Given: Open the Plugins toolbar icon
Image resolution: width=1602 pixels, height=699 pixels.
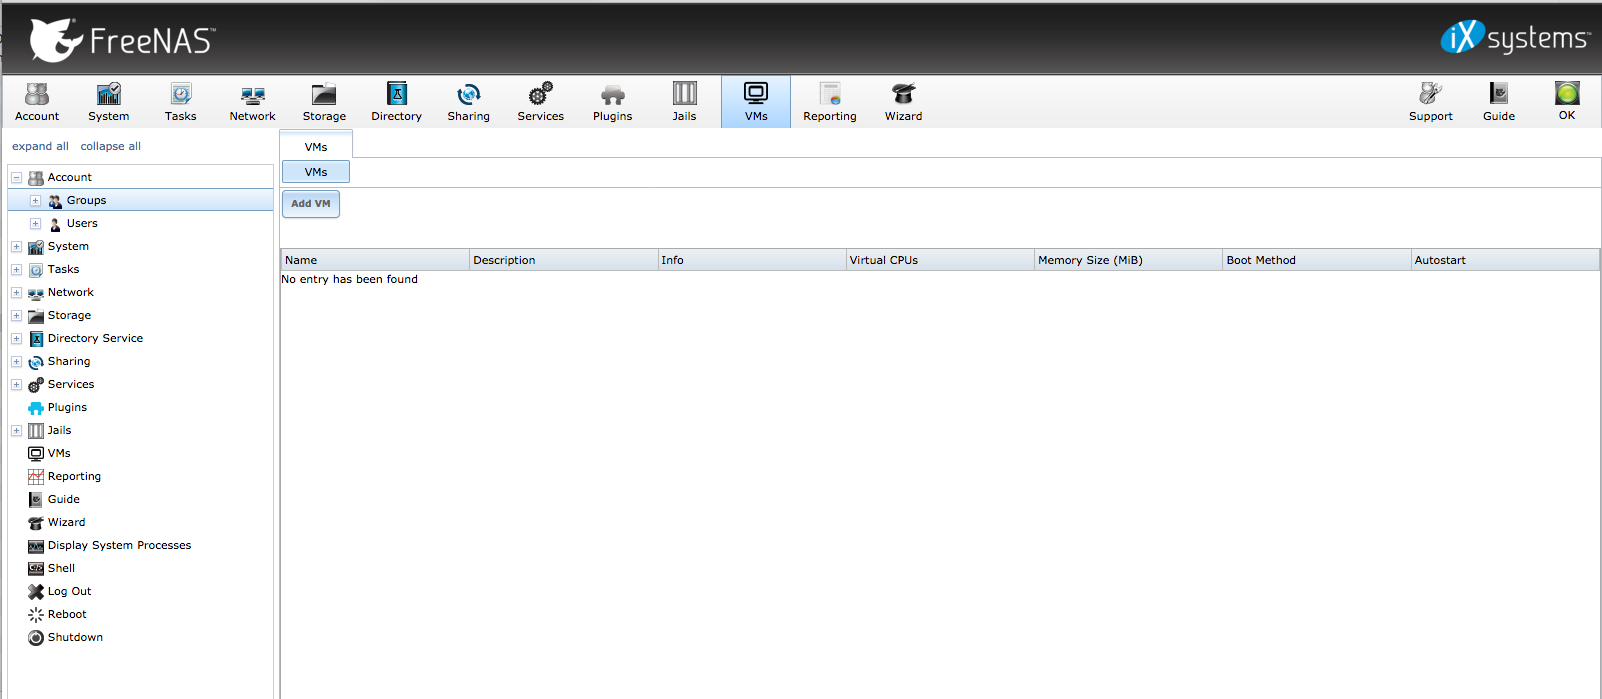Looking at the screenshot, I should point(612,101).
